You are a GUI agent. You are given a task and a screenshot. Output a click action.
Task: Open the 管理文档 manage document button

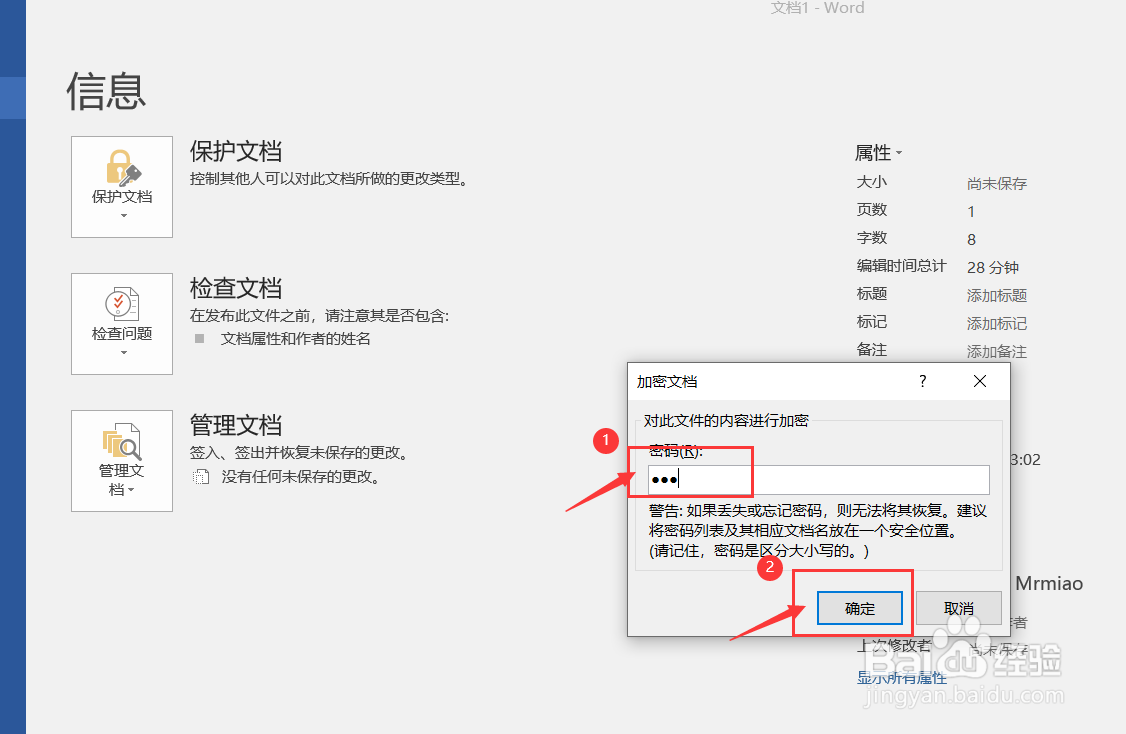coord(122,461)
